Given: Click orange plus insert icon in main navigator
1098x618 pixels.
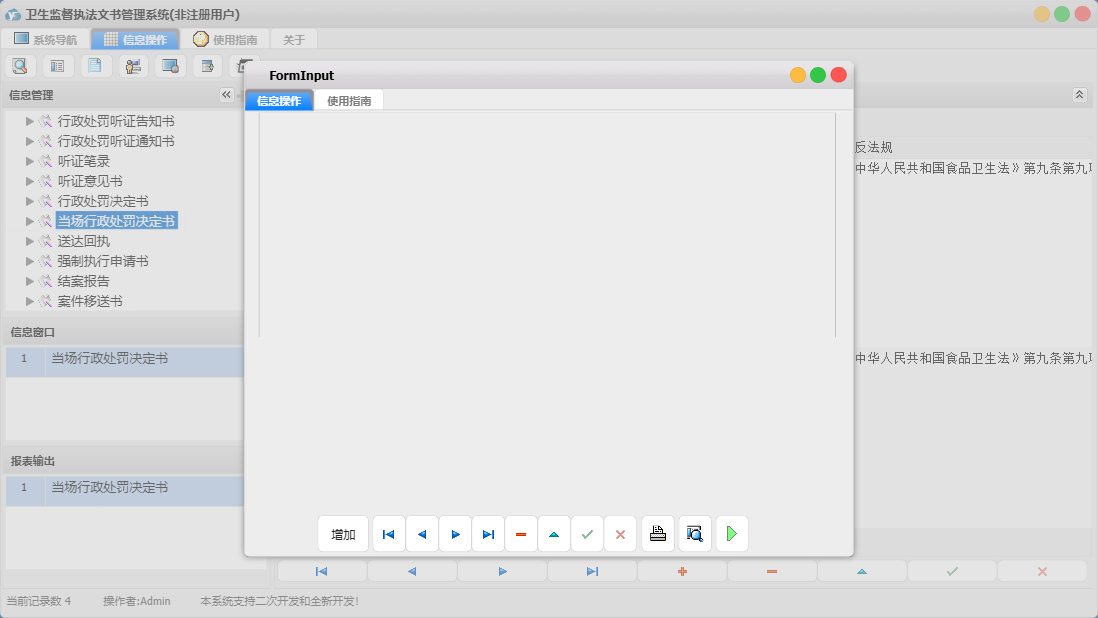Looking at the screenshot, I should coord(682,571).
